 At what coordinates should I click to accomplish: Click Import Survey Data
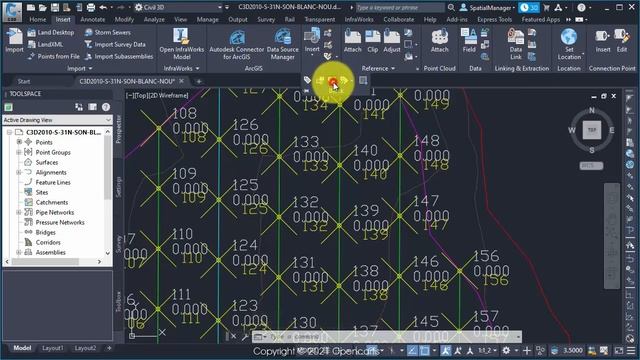pyautogui.click(x=115, y=44)
